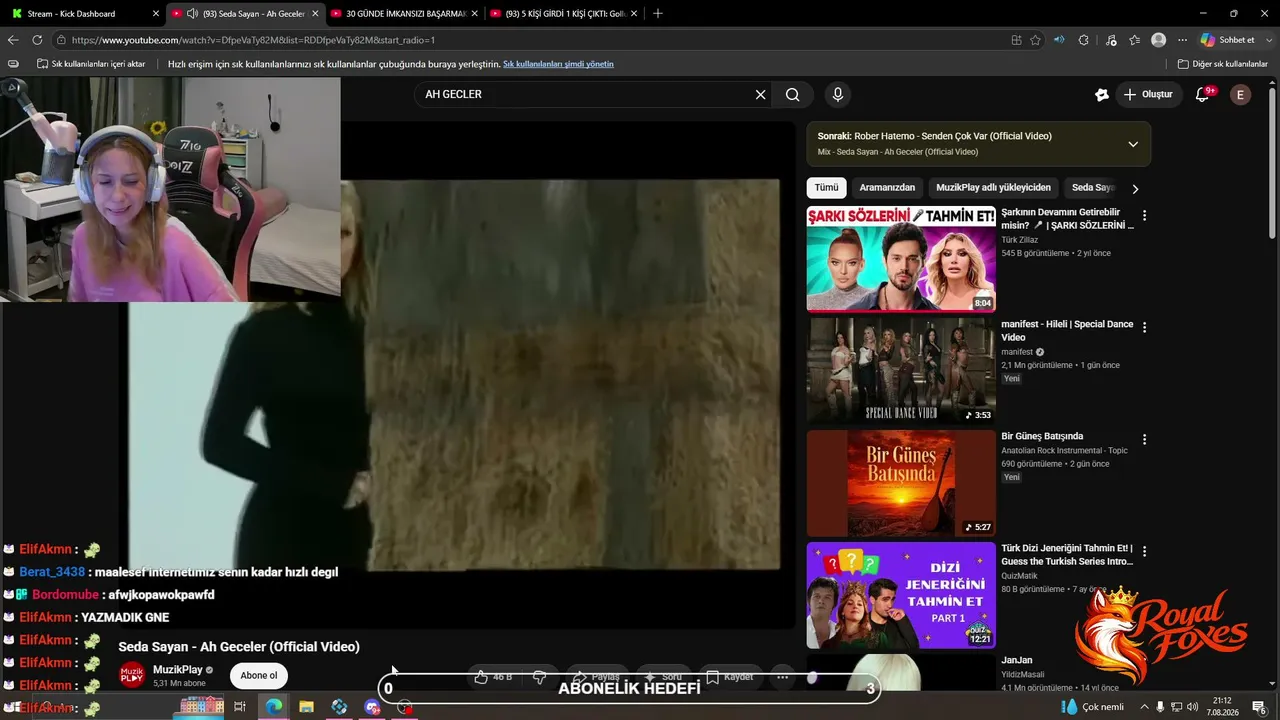The width and height of the screenshot is (1280, 720).
Task: Open taskbar clock showing 21:12
Action: click(1222, 707)
